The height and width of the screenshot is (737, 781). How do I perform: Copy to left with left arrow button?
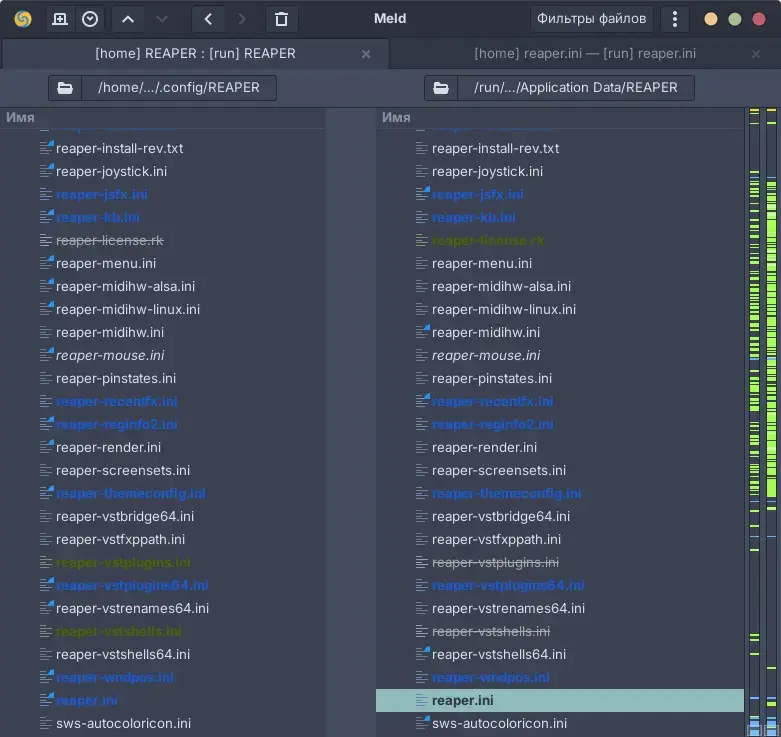[x=207, y=19]
